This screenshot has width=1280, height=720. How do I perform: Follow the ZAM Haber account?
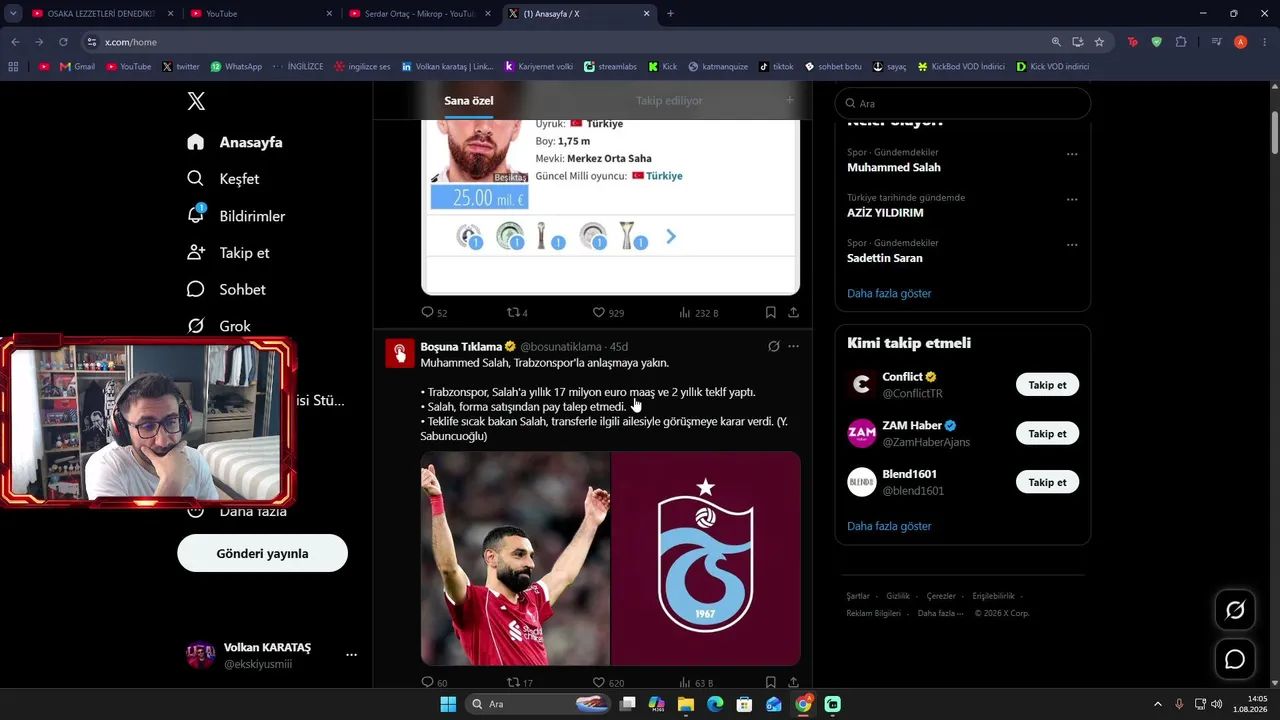(x=1047, y=433)
